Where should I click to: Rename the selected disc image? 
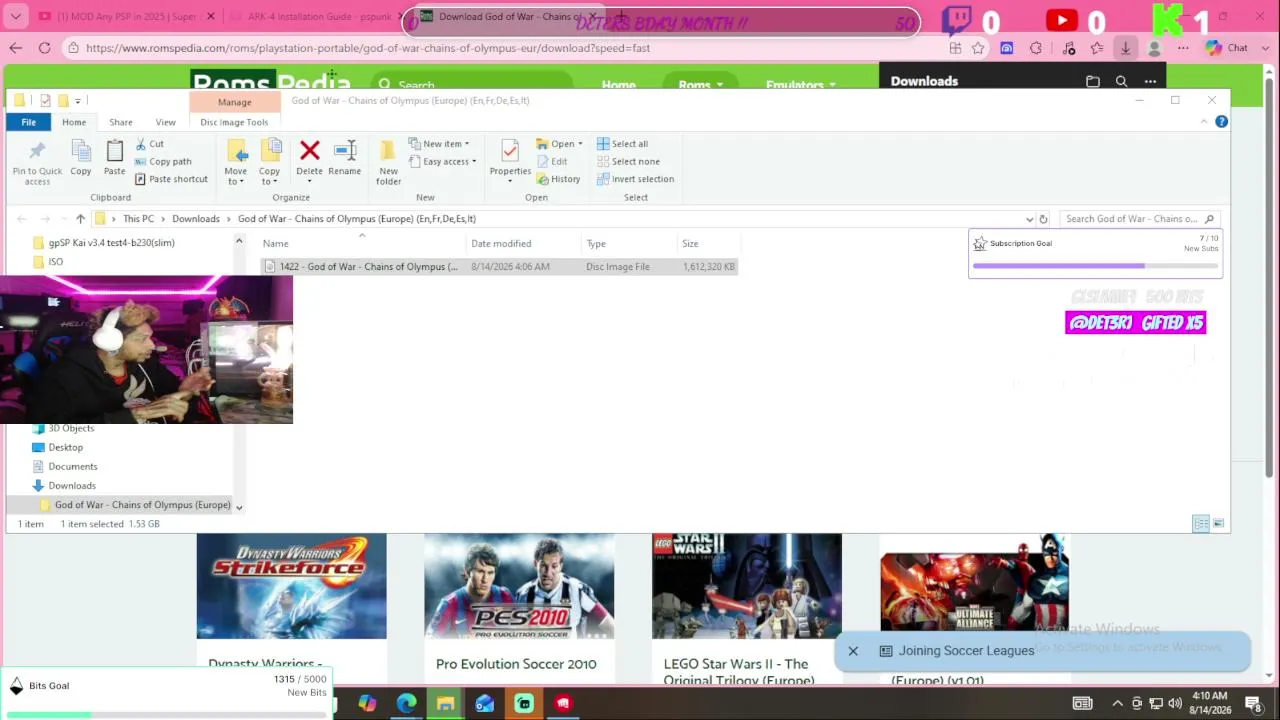(345, 158)
